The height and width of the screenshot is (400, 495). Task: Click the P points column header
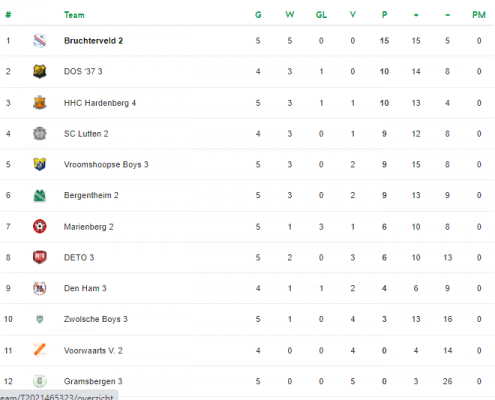click(x=384, y=15)
